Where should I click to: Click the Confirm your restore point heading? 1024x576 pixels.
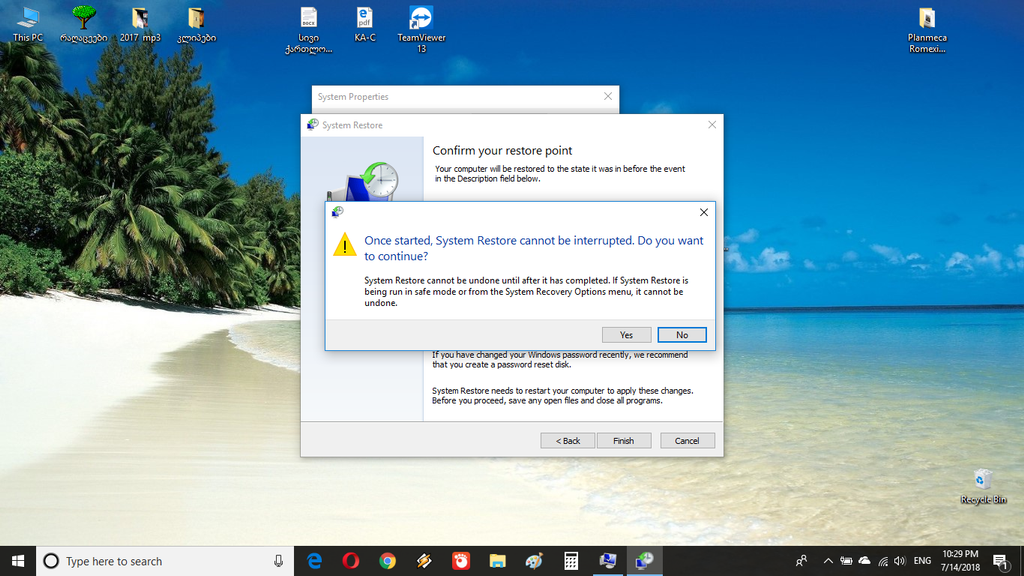502,150
